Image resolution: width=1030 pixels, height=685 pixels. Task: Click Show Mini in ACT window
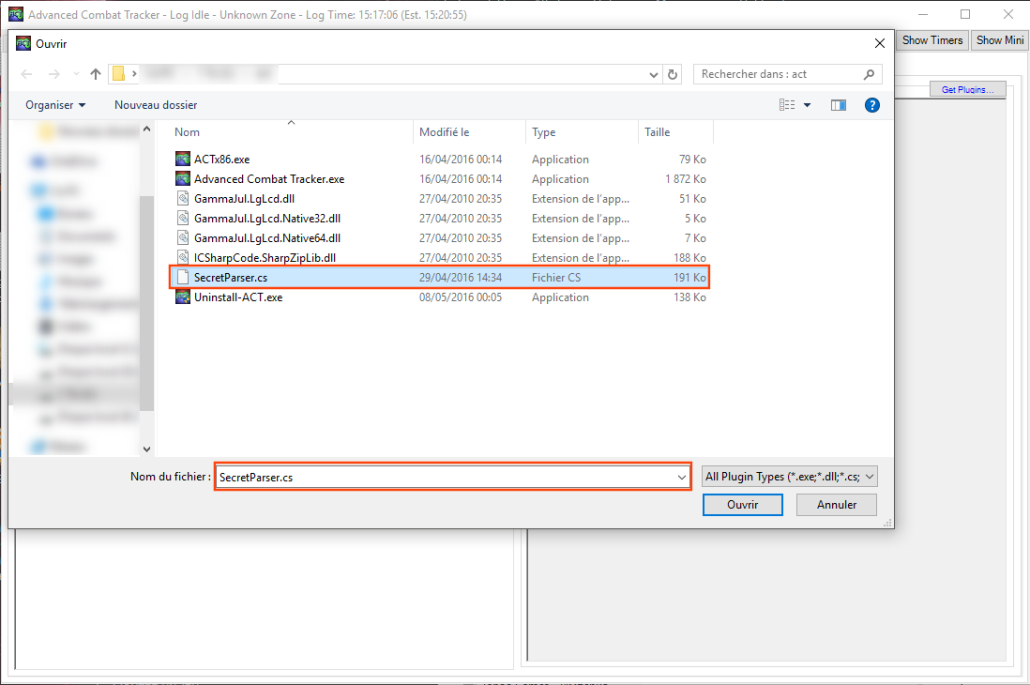coord(1000,40)
